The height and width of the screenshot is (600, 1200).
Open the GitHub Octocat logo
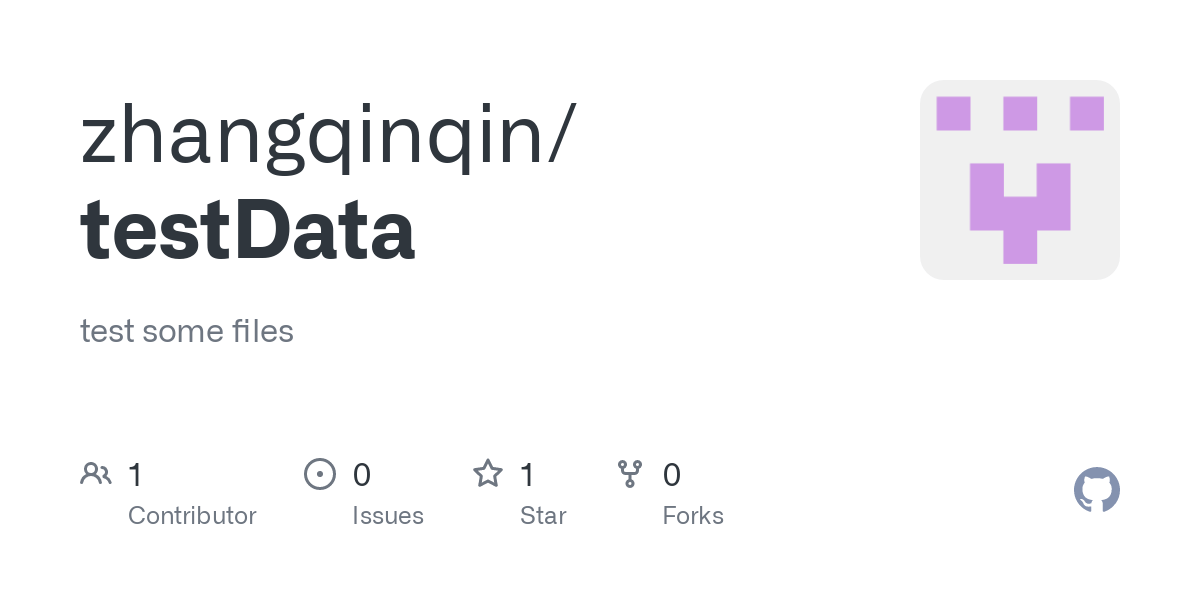pyautogui.click(x=1096, y=490)
